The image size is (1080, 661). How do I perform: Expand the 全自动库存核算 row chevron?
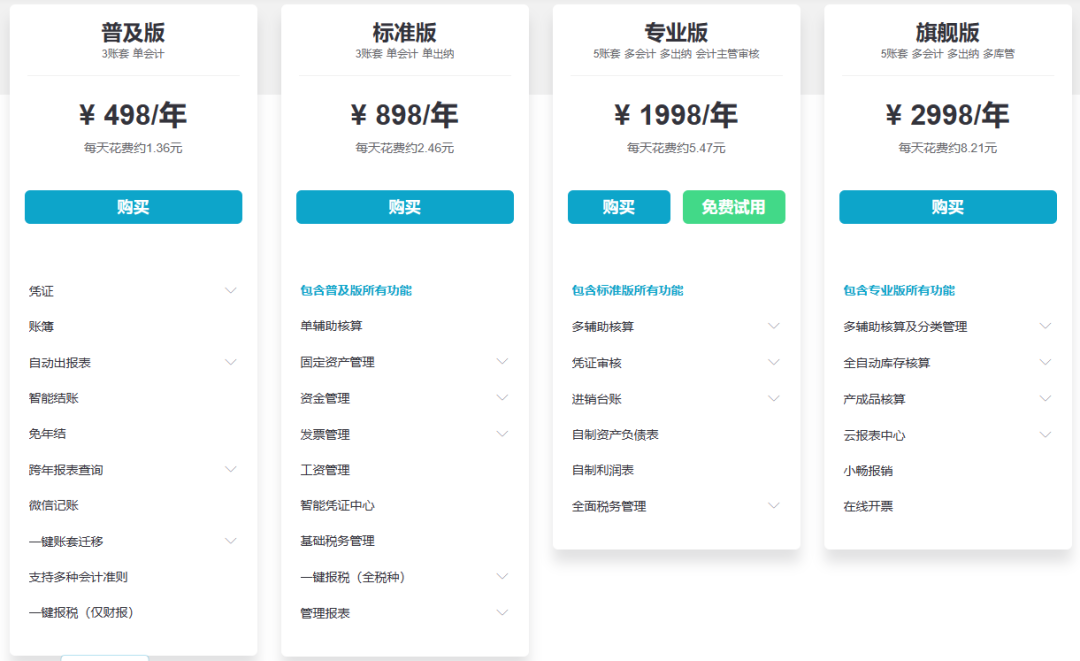tap(1045, 362)
